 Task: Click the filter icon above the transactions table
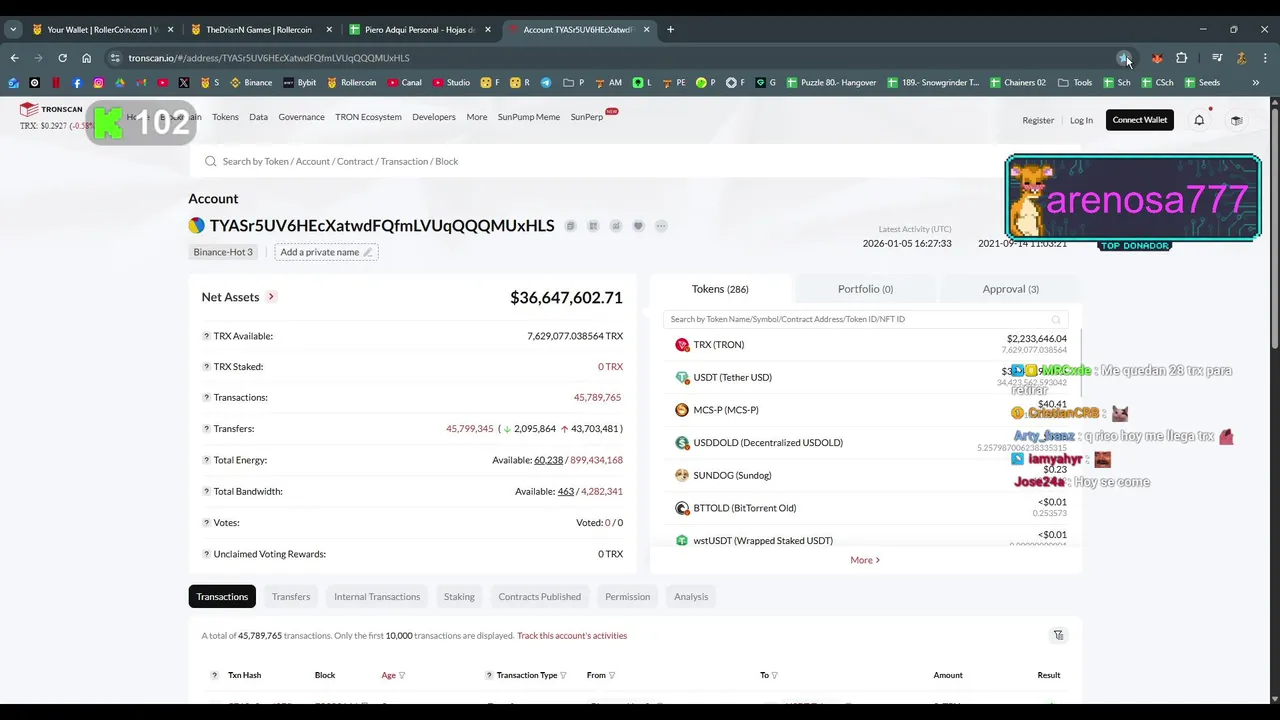(1058, 635)
